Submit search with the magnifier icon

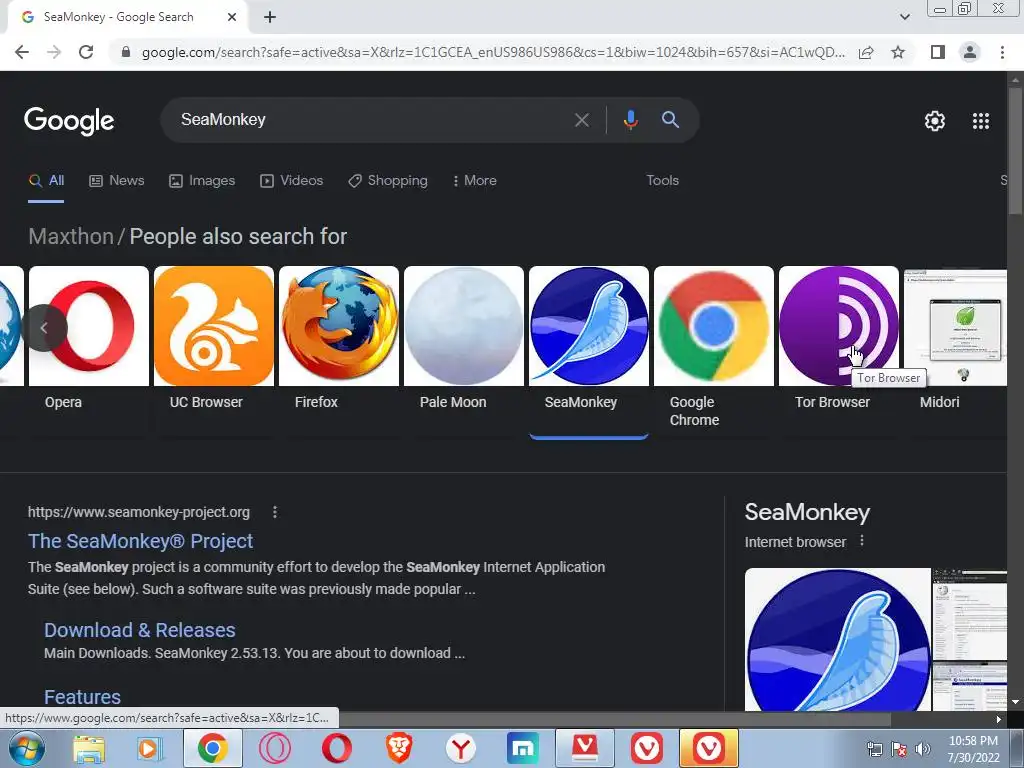point(670,120)
